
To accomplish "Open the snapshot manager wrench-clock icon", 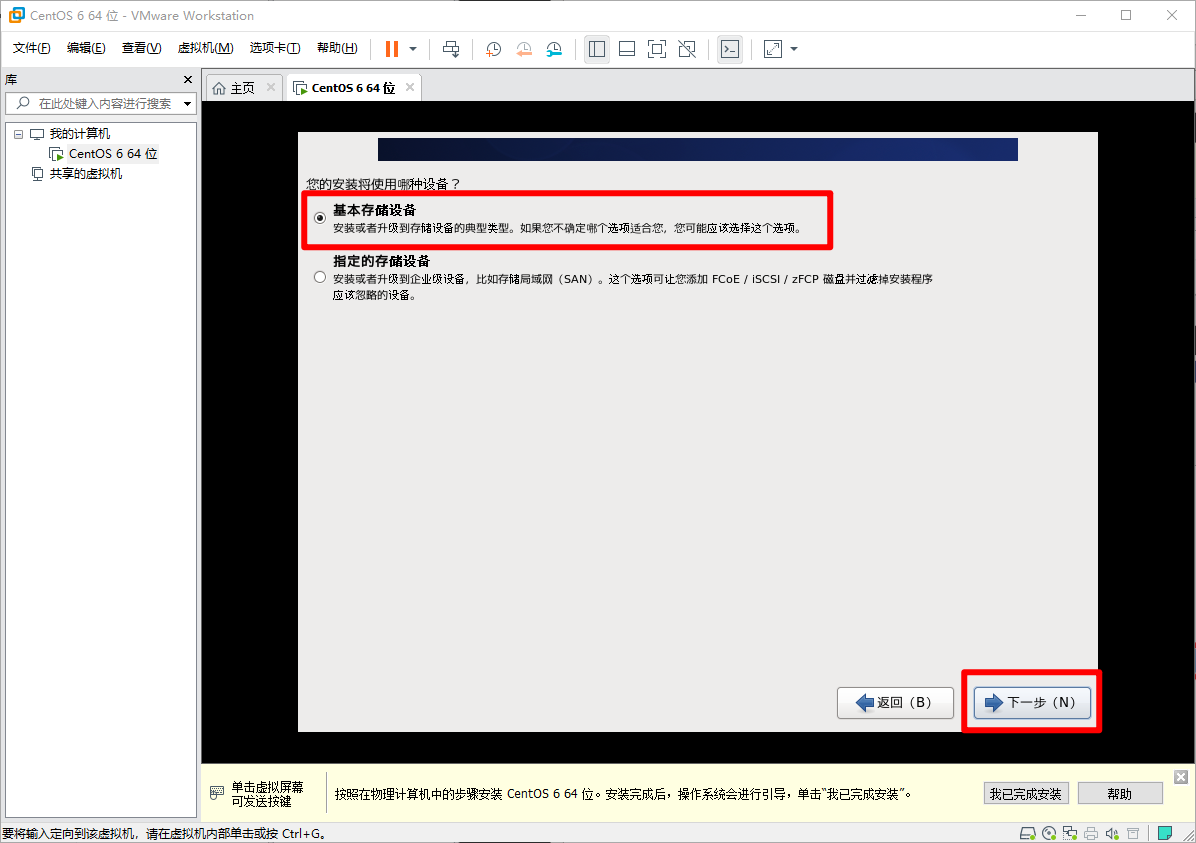I will 555,49.
